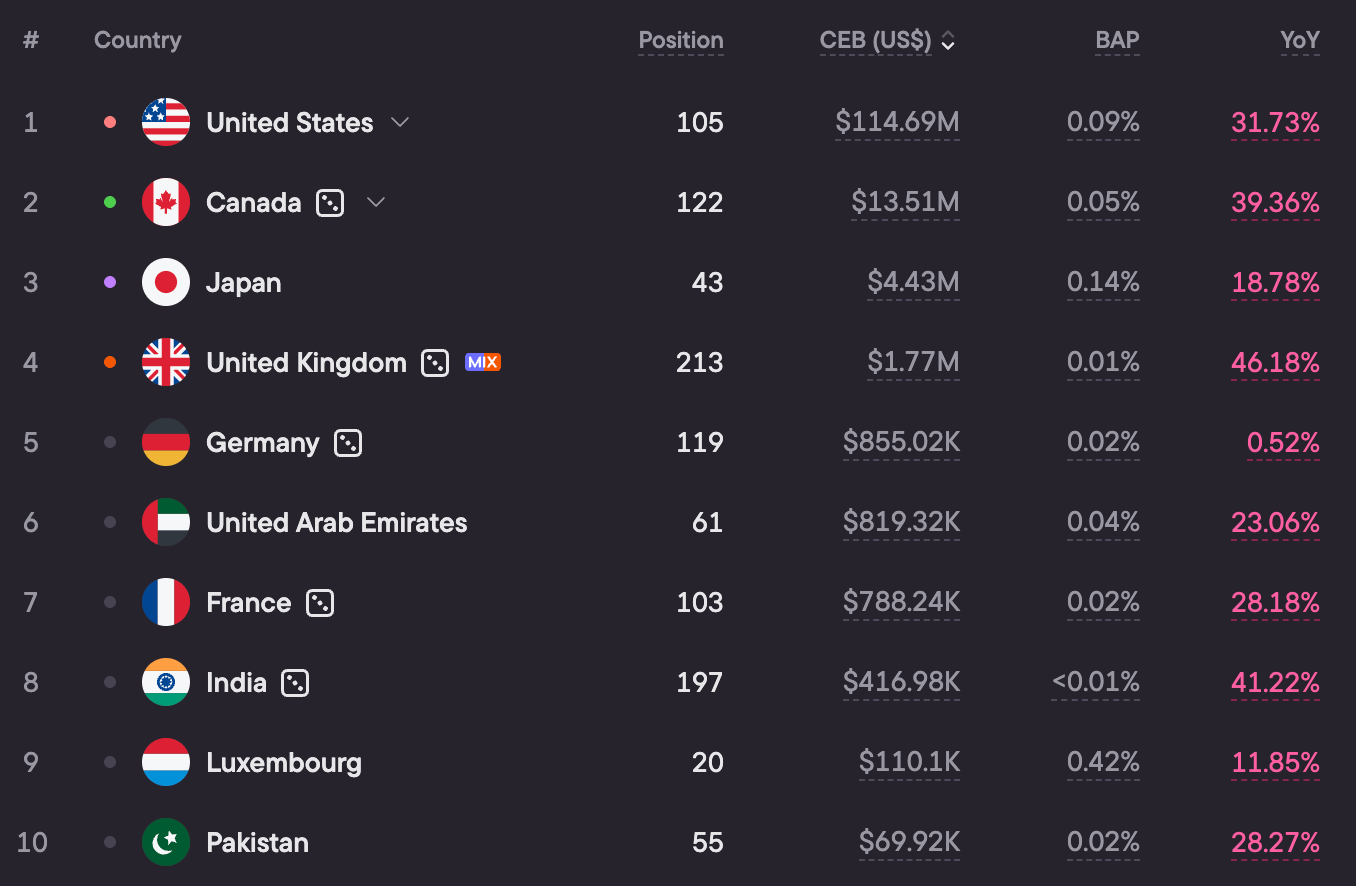Click the dice icon next to France
The image size is (1356, 886).
[x=320, y=603]
